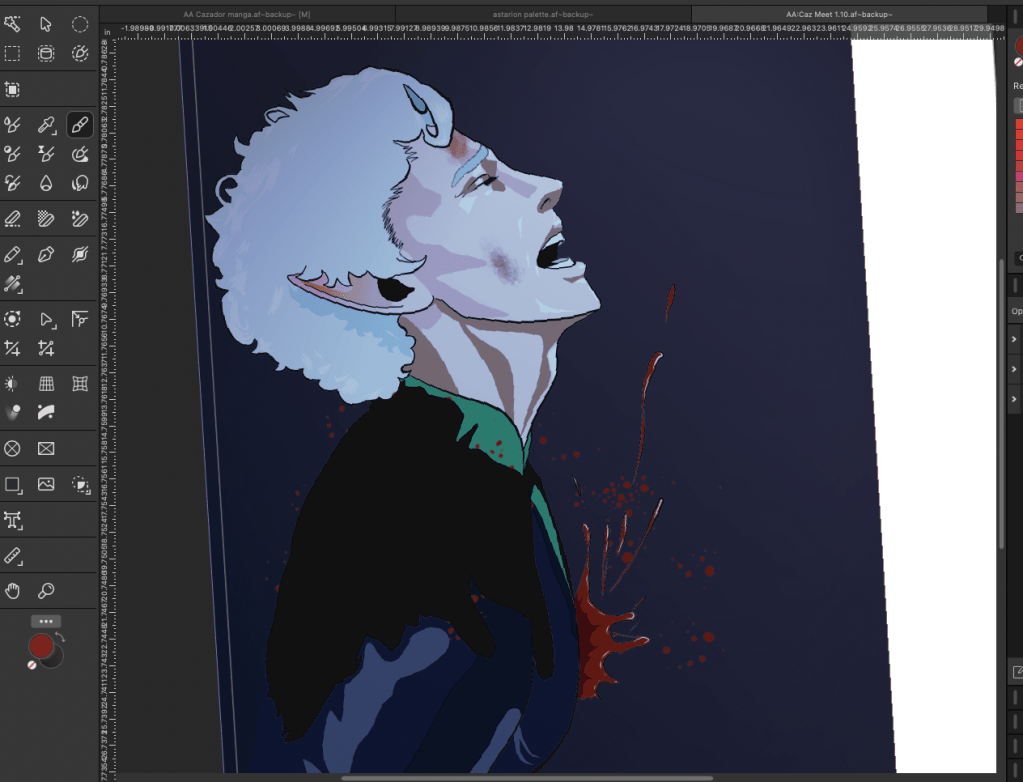
Task: Choose the Measure ruler tool
Action: click(12, 555)
